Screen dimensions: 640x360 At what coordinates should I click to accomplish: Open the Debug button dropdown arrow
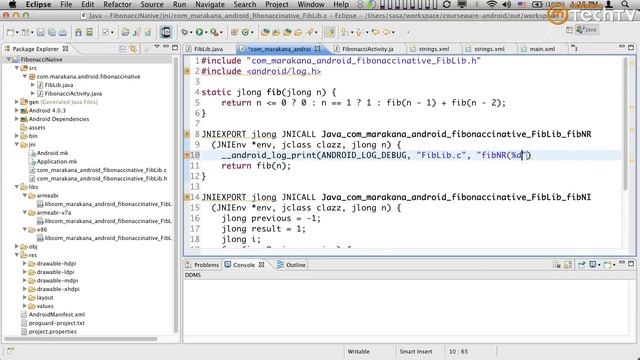coord(191,33)
